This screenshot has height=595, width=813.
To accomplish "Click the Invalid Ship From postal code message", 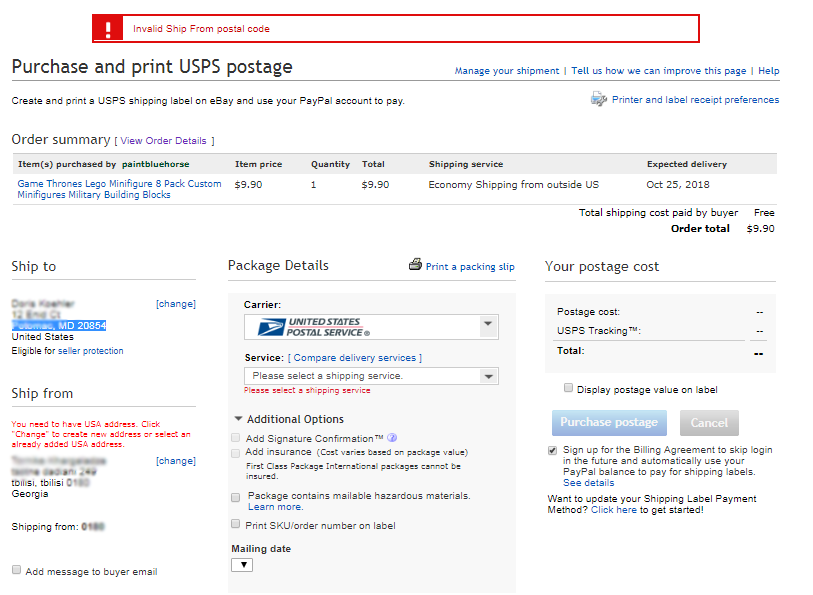I will point(201,29).
